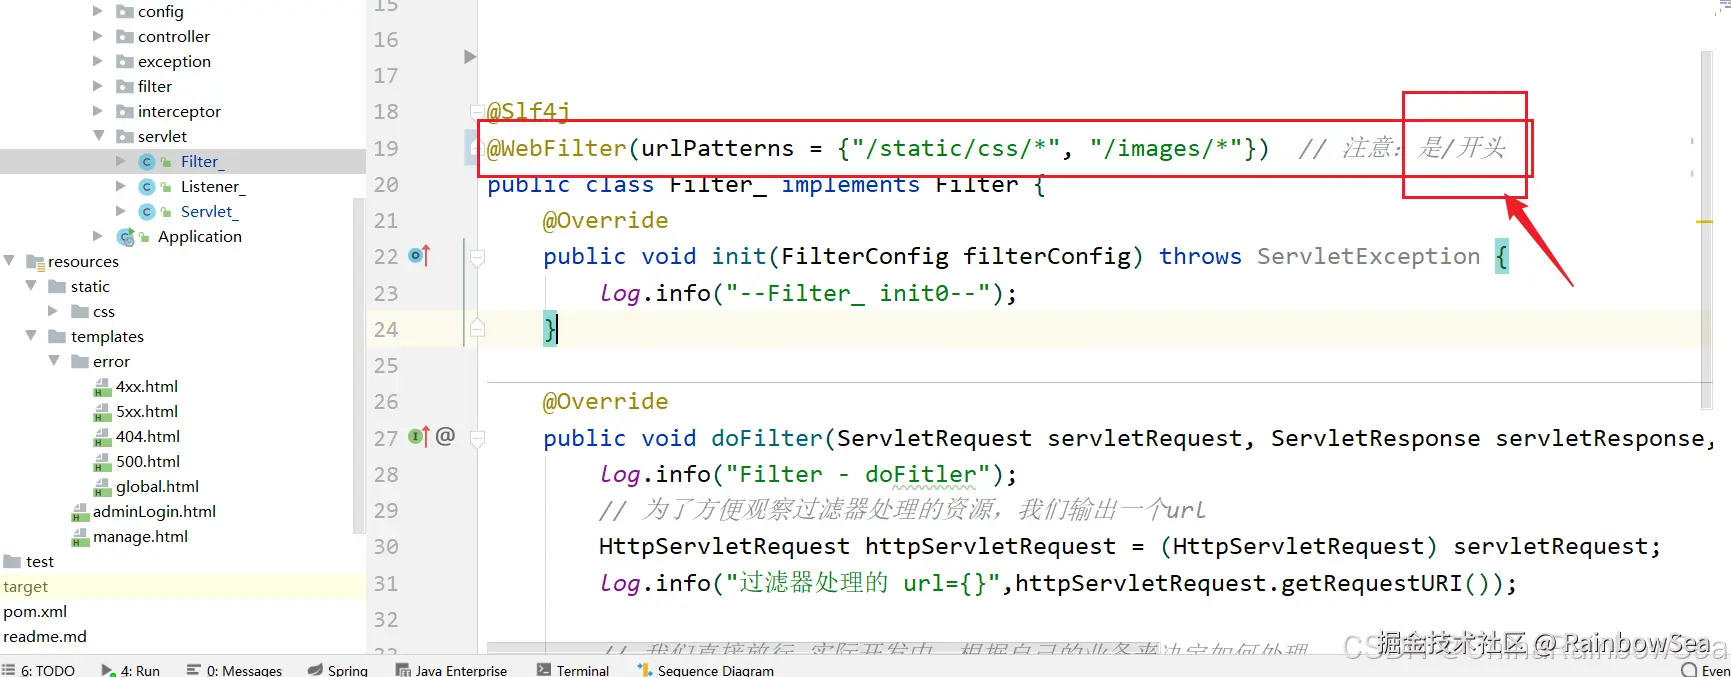1731x677 pixels.
Task: Click the global.html file icon
Action: [102, 487]
